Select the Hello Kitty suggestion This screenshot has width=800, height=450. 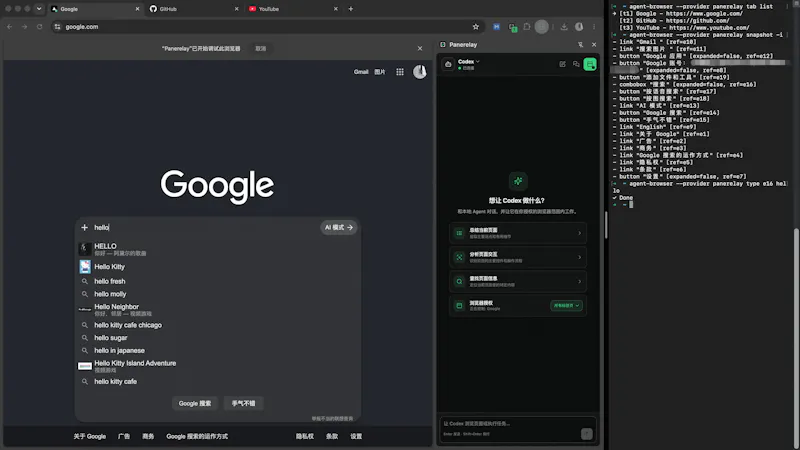click(218, 266)
